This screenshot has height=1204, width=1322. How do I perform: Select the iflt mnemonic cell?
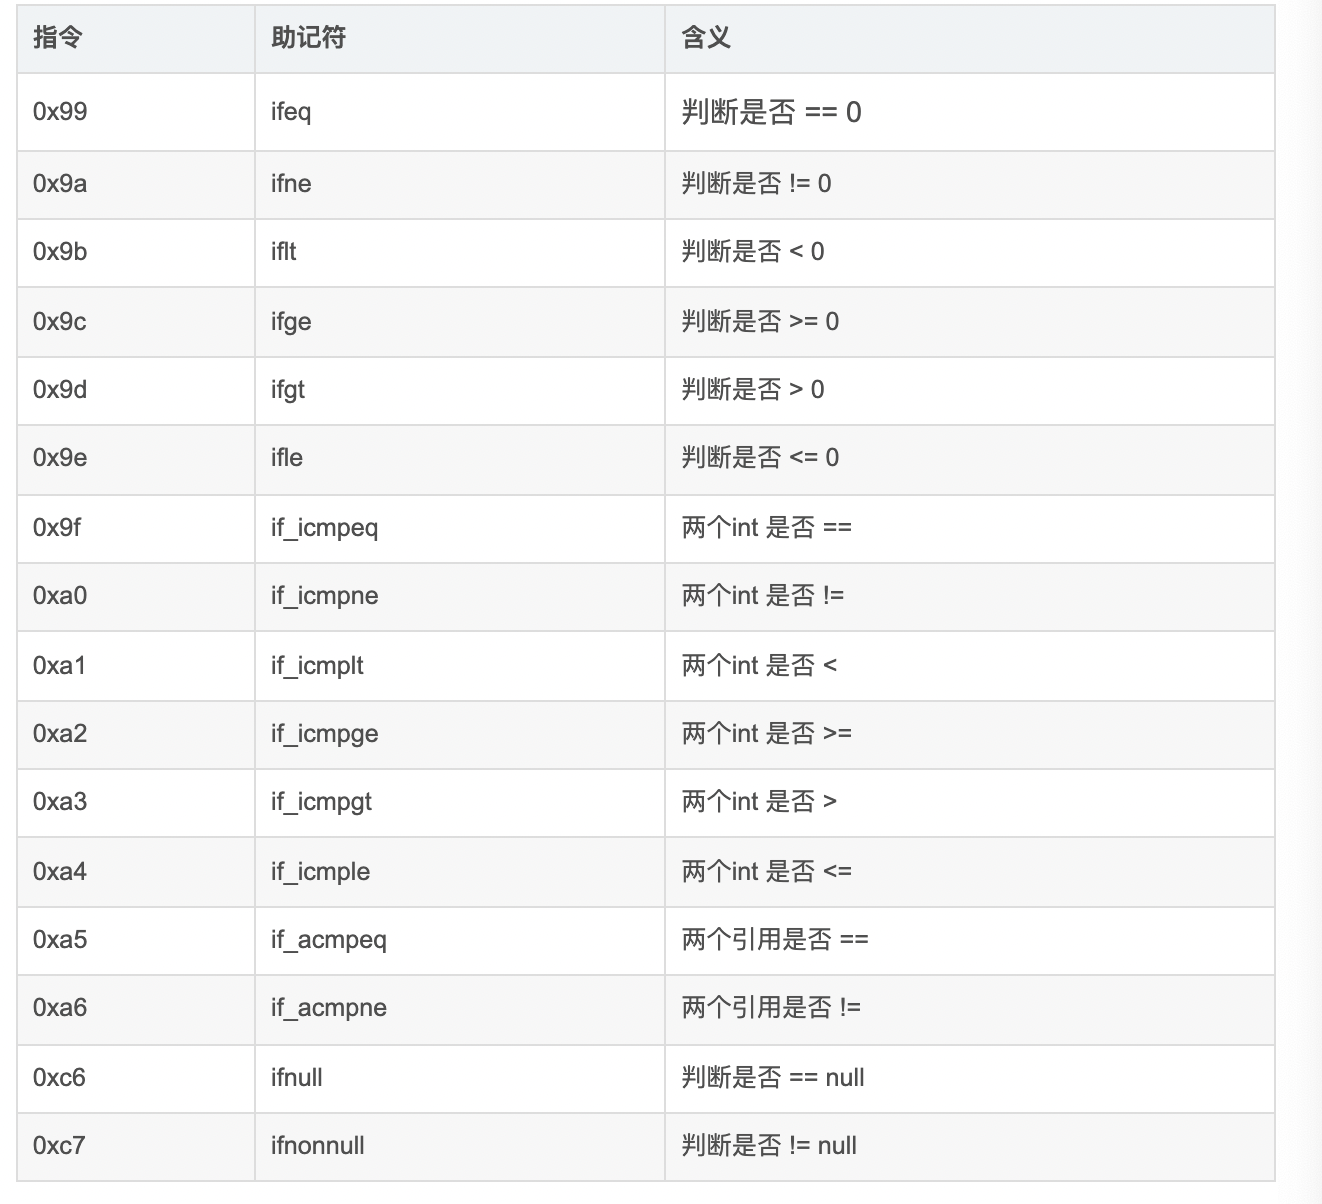[460, 253]
